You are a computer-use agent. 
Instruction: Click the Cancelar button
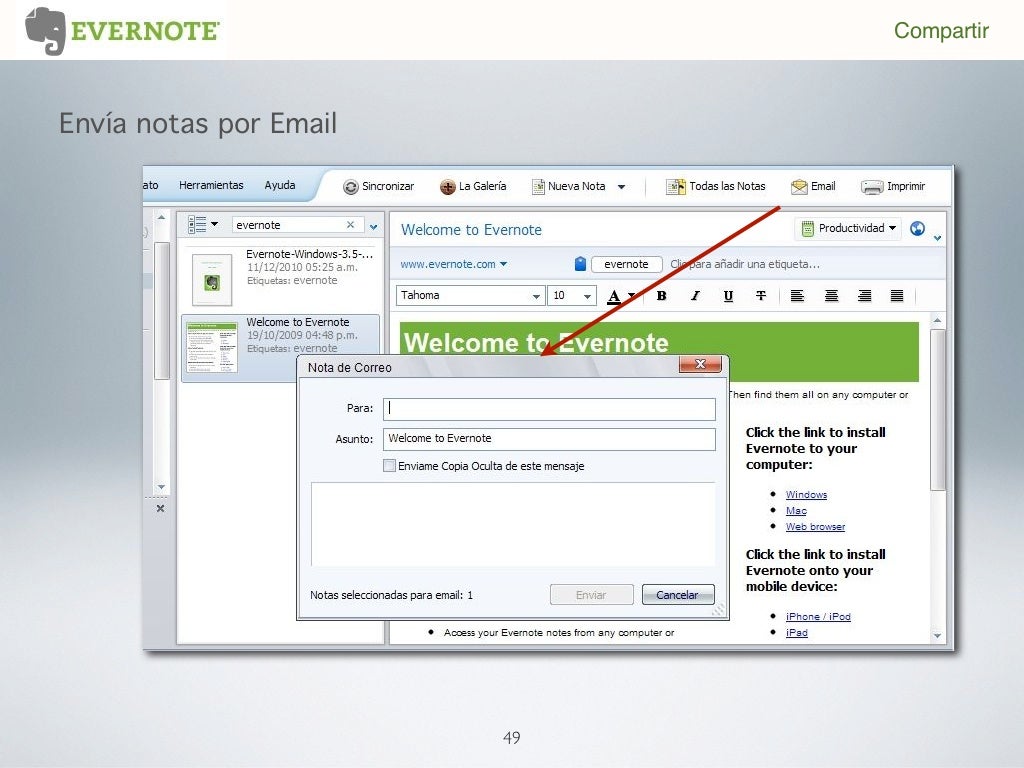coord(678,595)
